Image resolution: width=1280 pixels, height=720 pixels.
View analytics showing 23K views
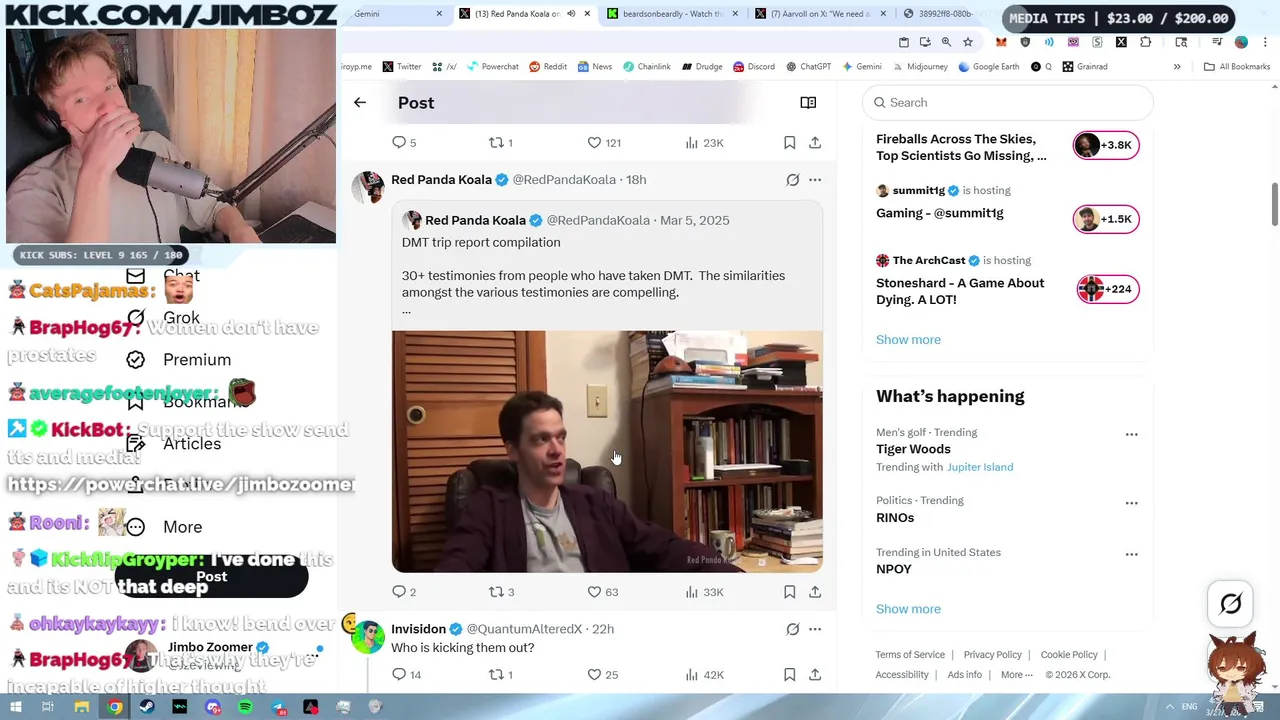coord(704,143)
